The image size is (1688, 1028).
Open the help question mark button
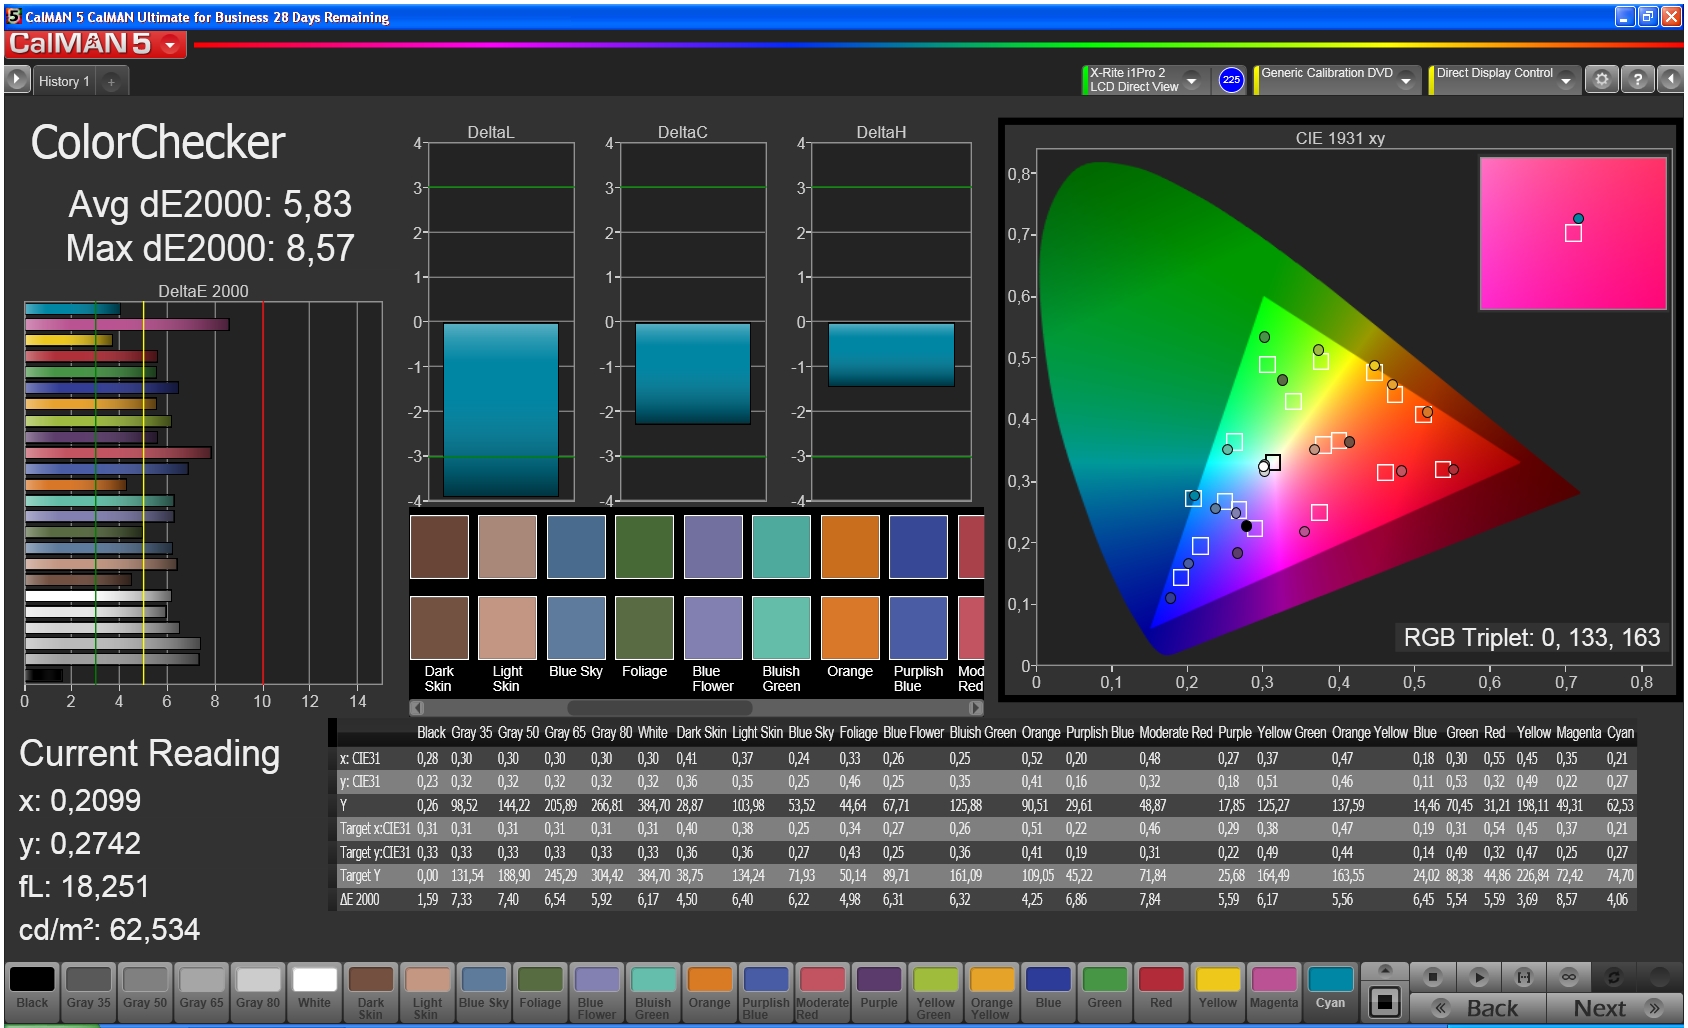(x=1637, y=79)
